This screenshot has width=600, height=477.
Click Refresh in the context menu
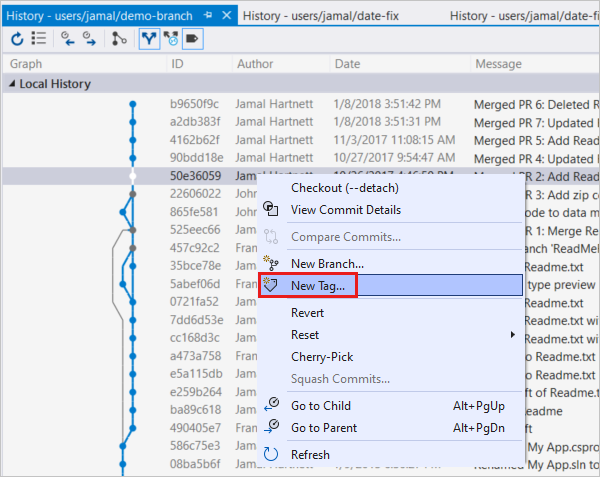point(310,454)
